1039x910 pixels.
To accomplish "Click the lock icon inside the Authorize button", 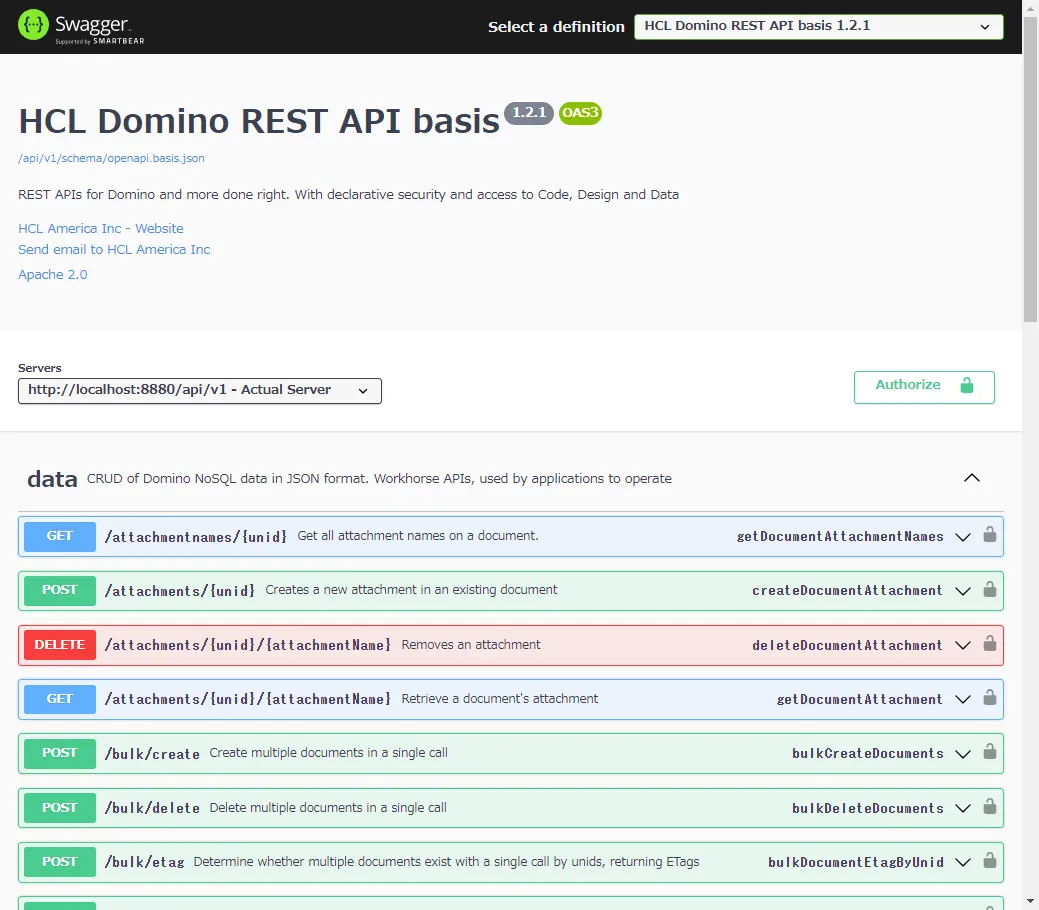I will pos(965,385).
